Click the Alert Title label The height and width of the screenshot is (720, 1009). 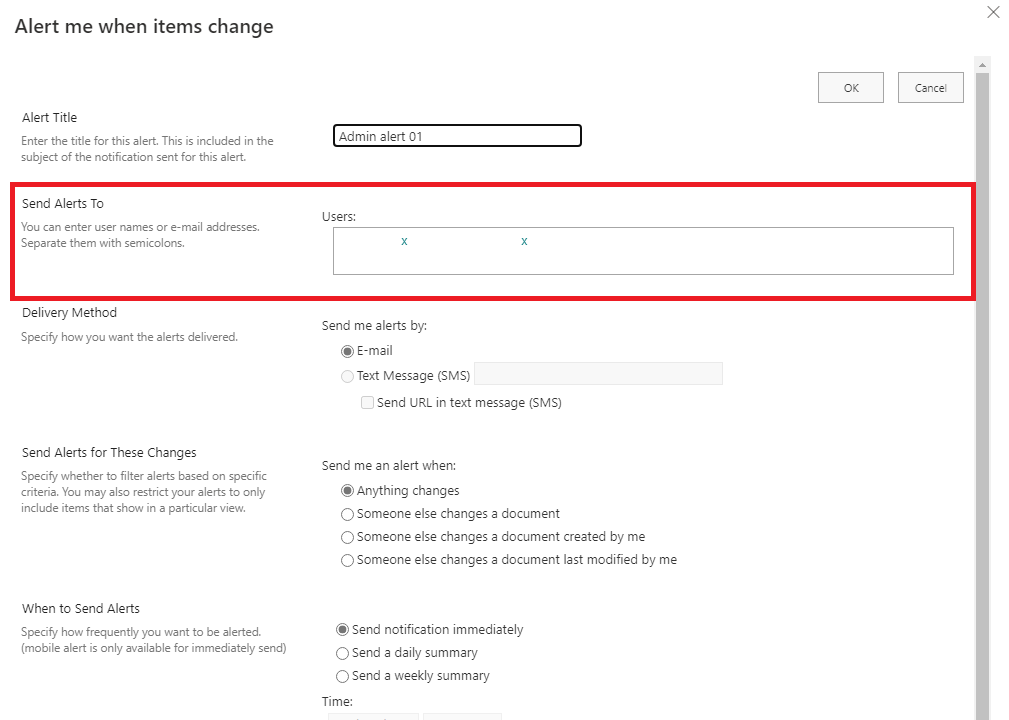(50, 118)
